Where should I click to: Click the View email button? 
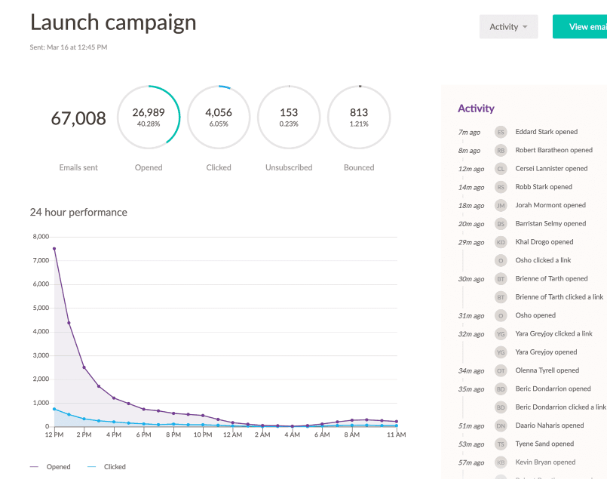580,27
